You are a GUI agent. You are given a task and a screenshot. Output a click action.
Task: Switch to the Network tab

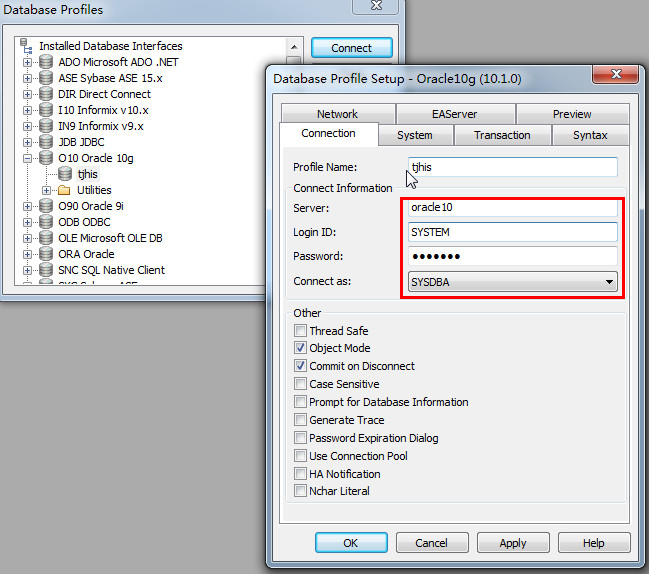[337, 114]
